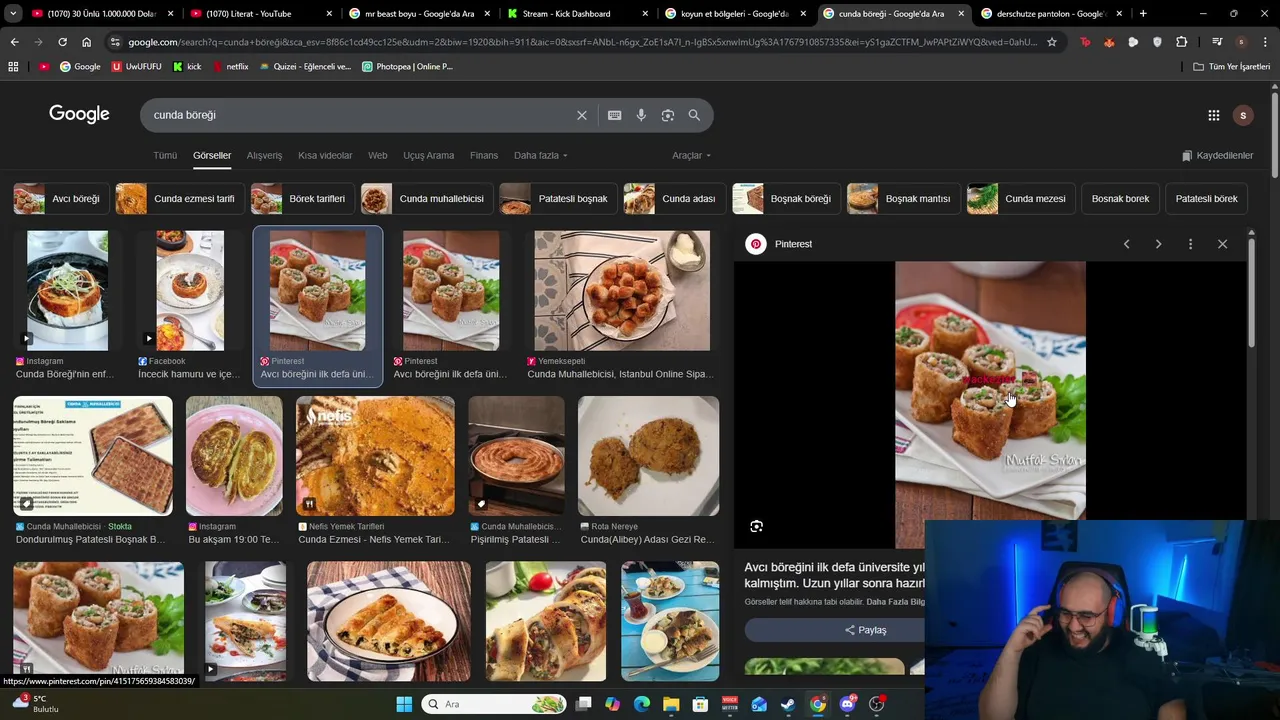Open 'Kaydedilenler' saved items
The width and height of the screenshot is (1280, 720).
tap(1217, 155)
